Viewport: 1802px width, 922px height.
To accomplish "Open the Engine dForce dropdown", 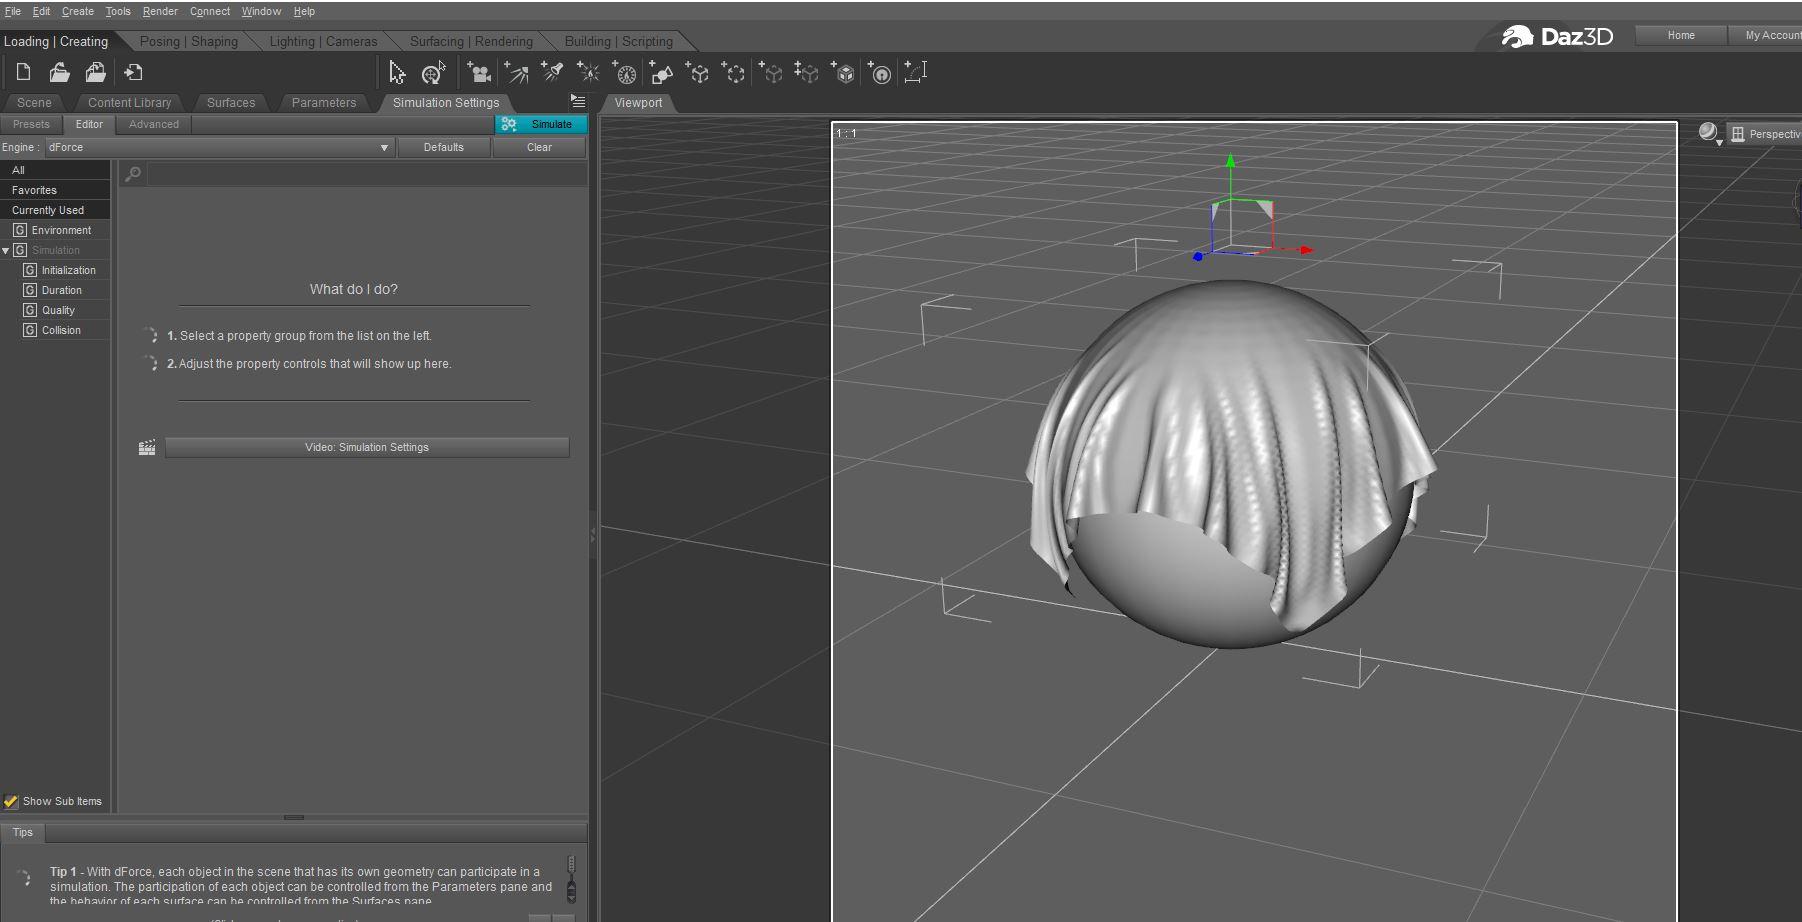I will [219, 147].
